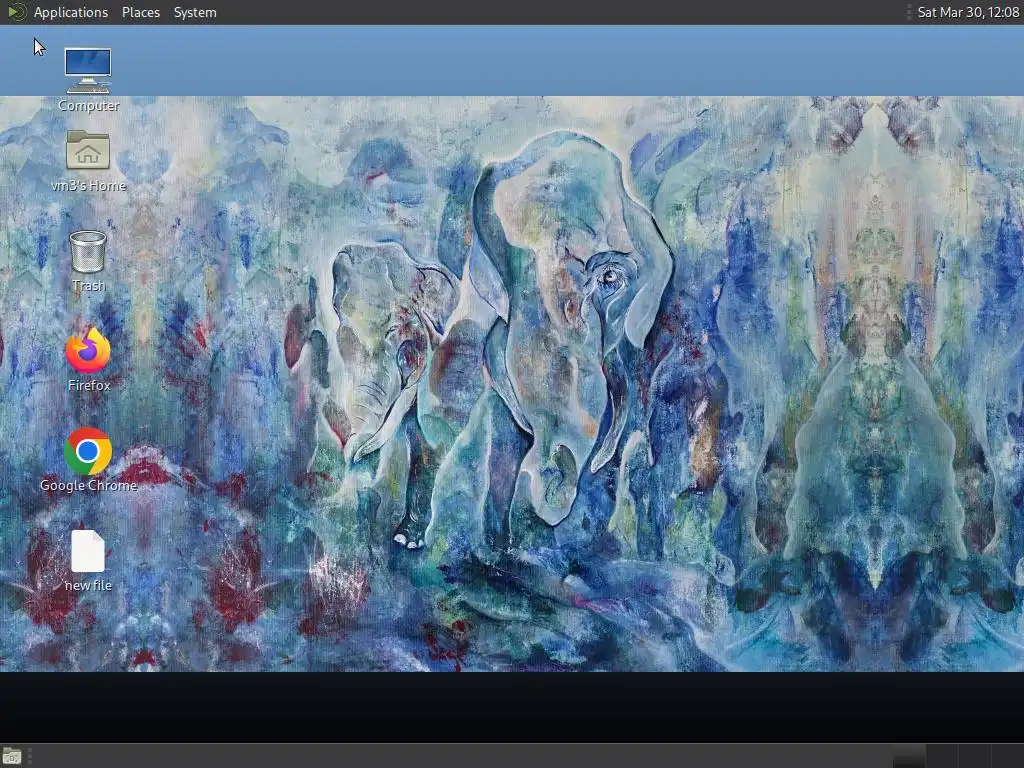Click the Show Desktop button in bottom panel
Screen dimensions: 1024x768
(12, 757)
